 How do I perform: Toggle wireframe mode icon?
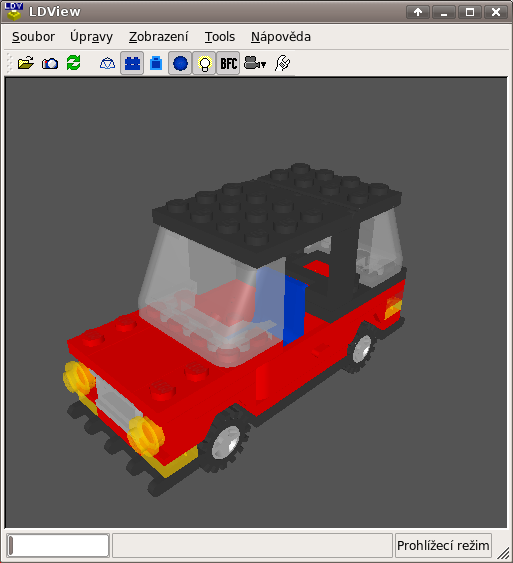tap(107, 64)
